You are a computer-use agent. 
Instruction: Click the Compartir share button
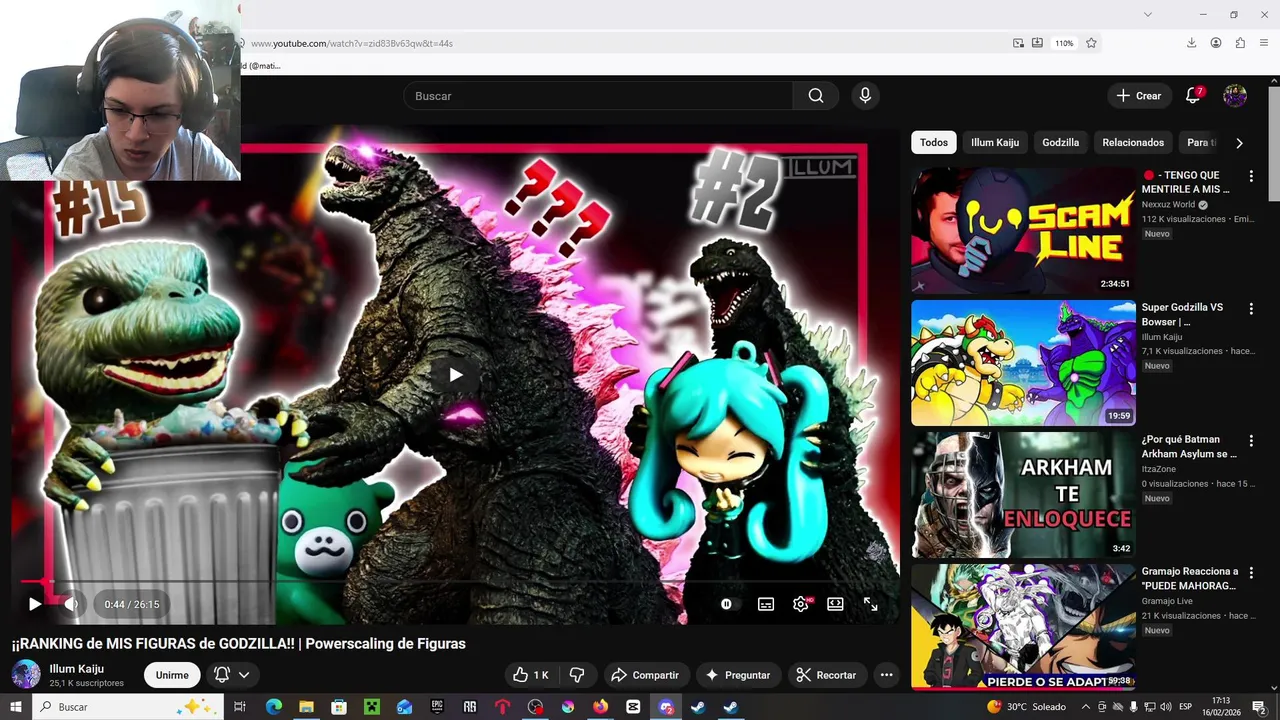point(645,675)
